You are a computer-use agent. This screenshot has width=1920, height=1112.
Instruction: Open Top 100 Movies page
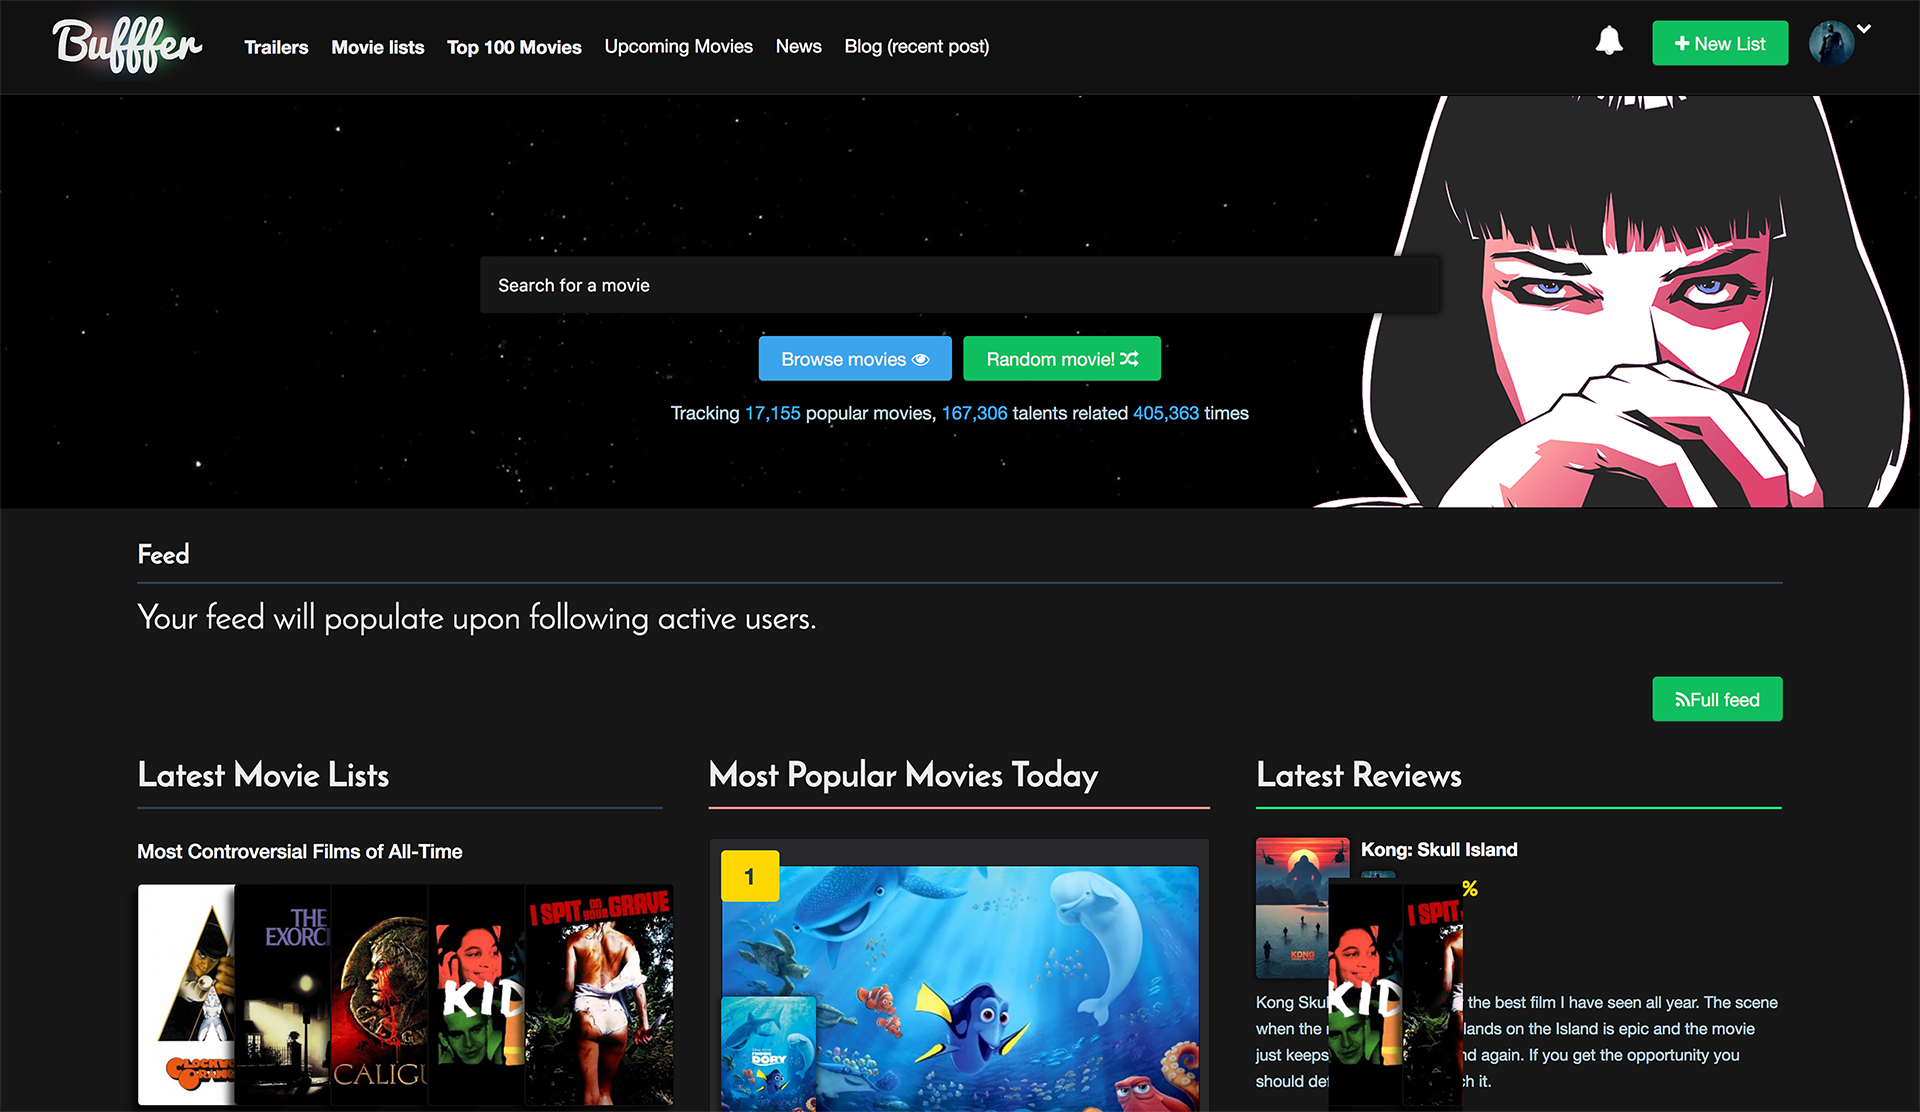[514, 47]
